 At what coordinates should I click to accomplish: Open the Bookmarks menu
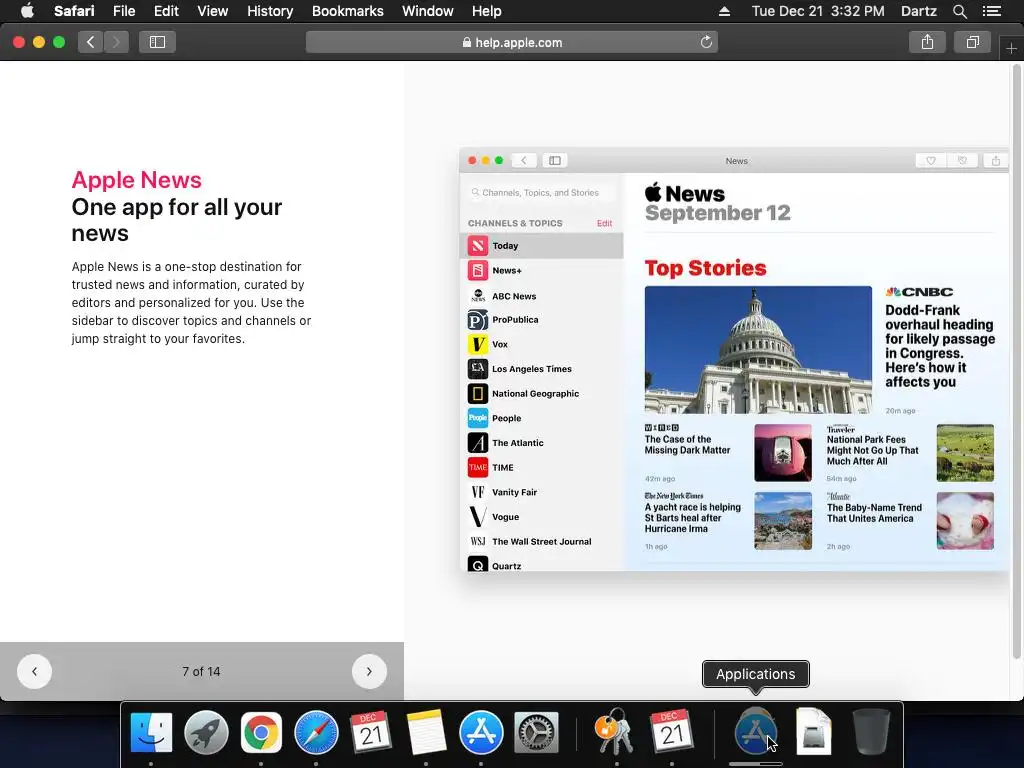(347, 11)
